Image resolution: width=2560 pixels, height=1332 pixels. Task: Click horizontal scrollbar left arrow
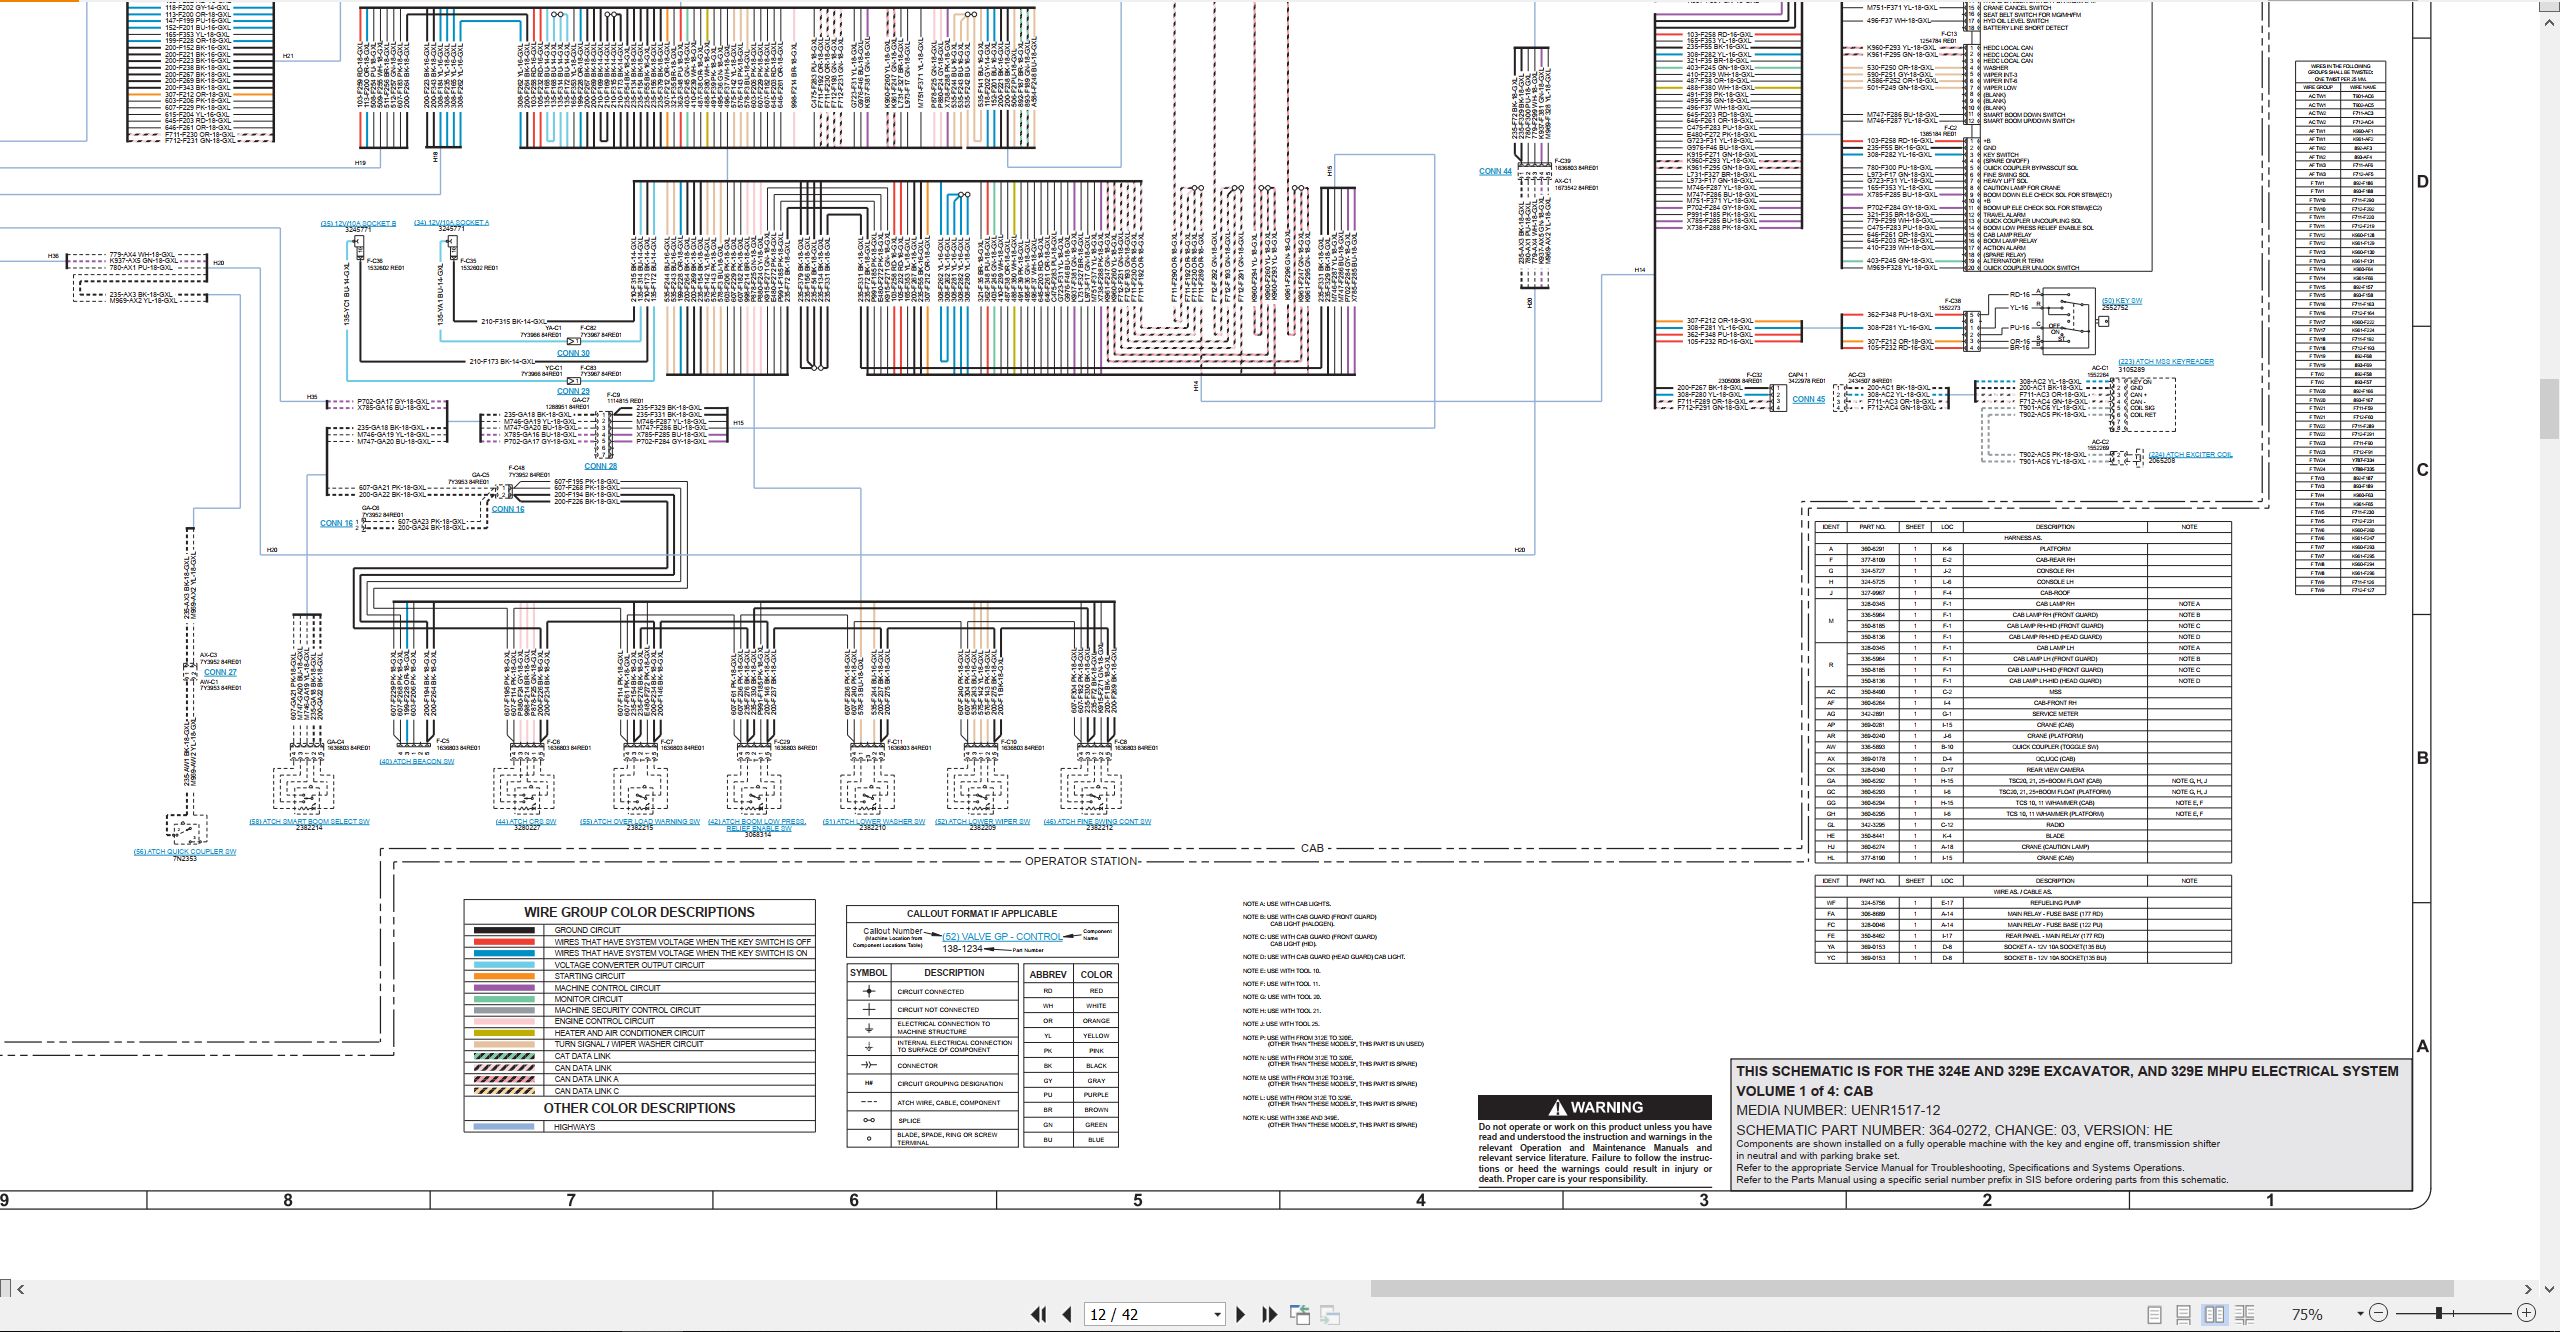coord(20,1289)
